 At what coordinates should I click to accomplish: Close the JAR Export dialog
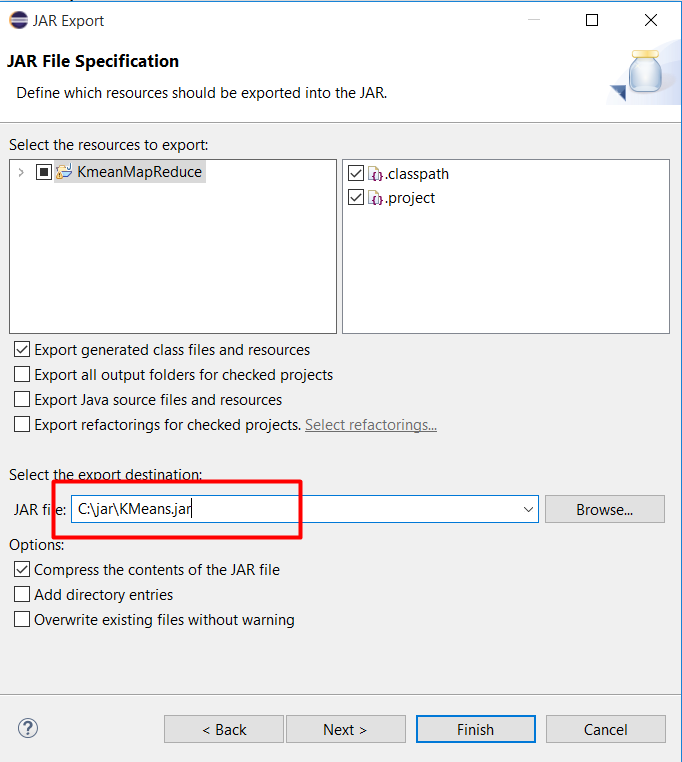pyautogui.click(x=651, y=20)
